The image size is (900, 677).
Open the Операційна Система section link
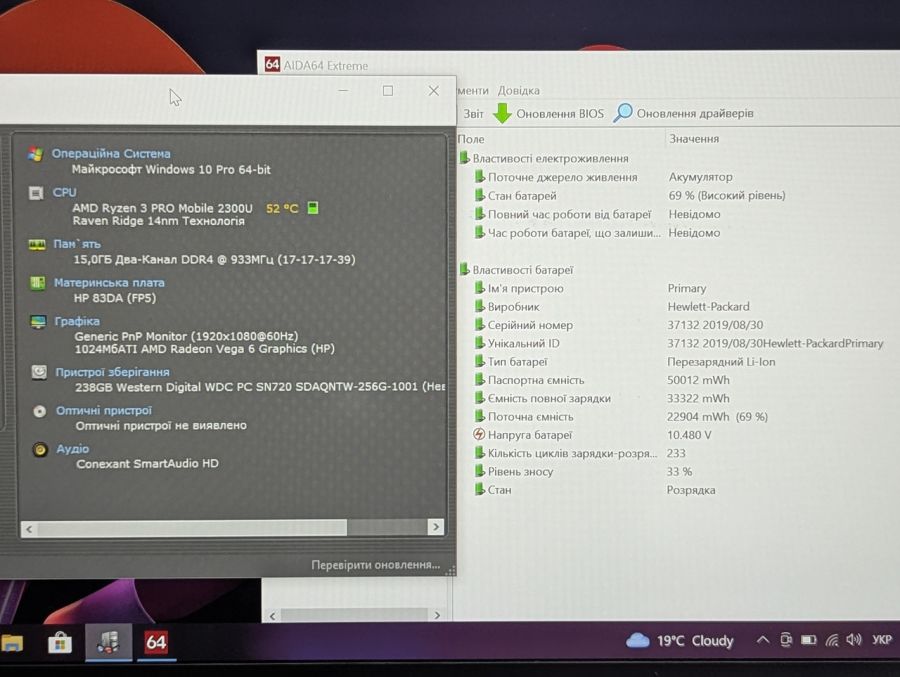tap(111, 153)
